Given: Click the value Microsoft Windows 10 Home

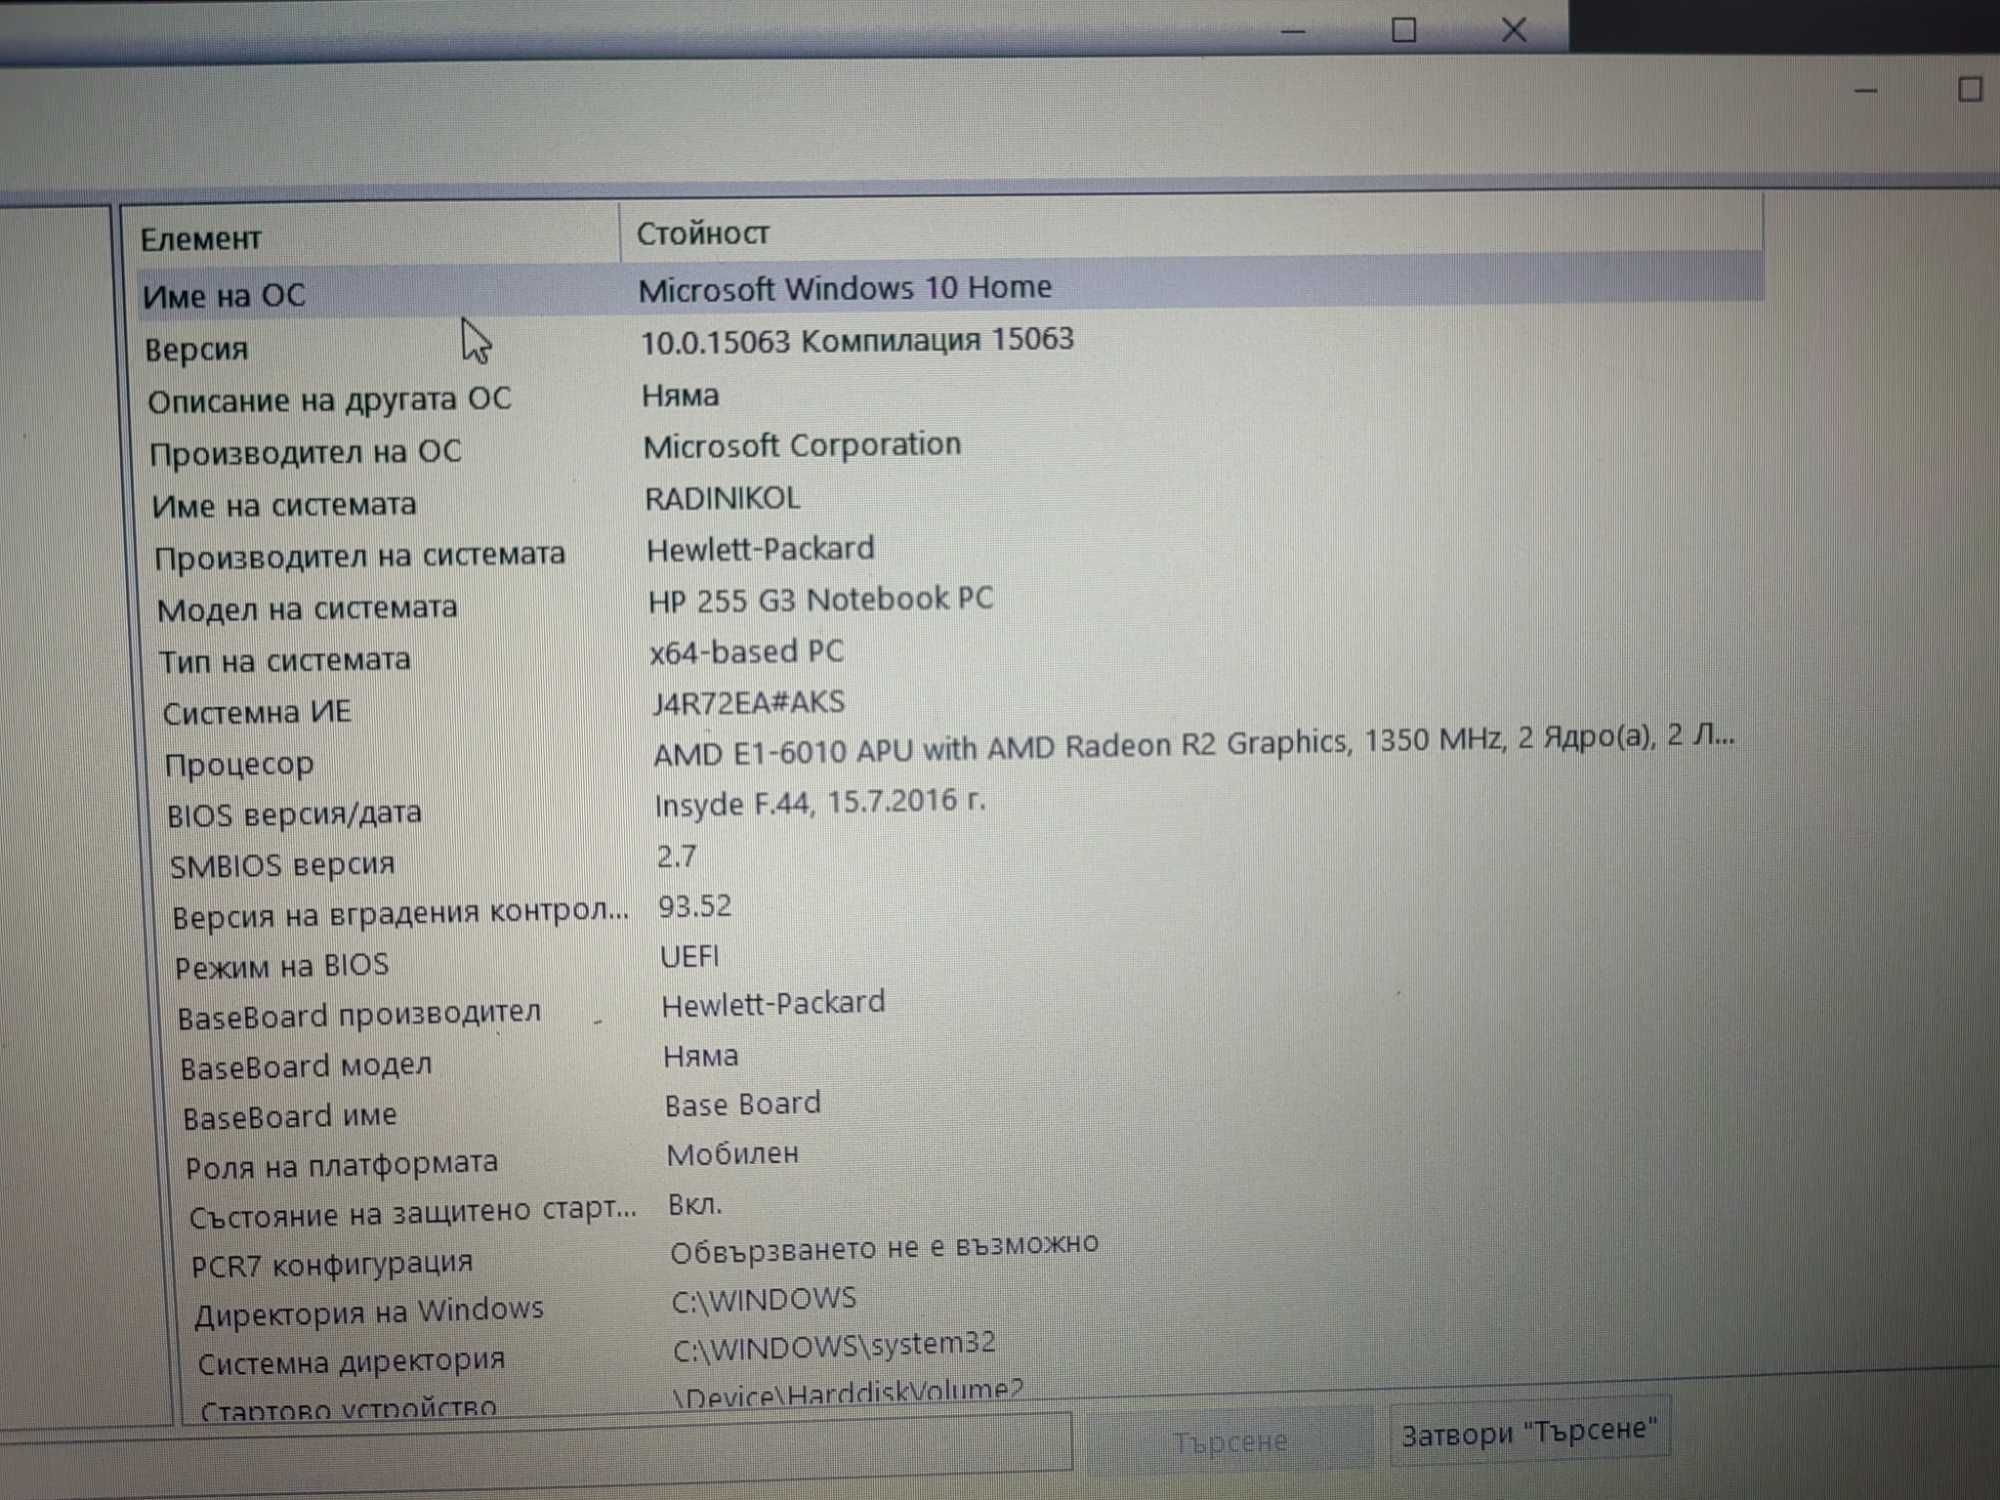Looking at the screenshot, I should [845, 289].
